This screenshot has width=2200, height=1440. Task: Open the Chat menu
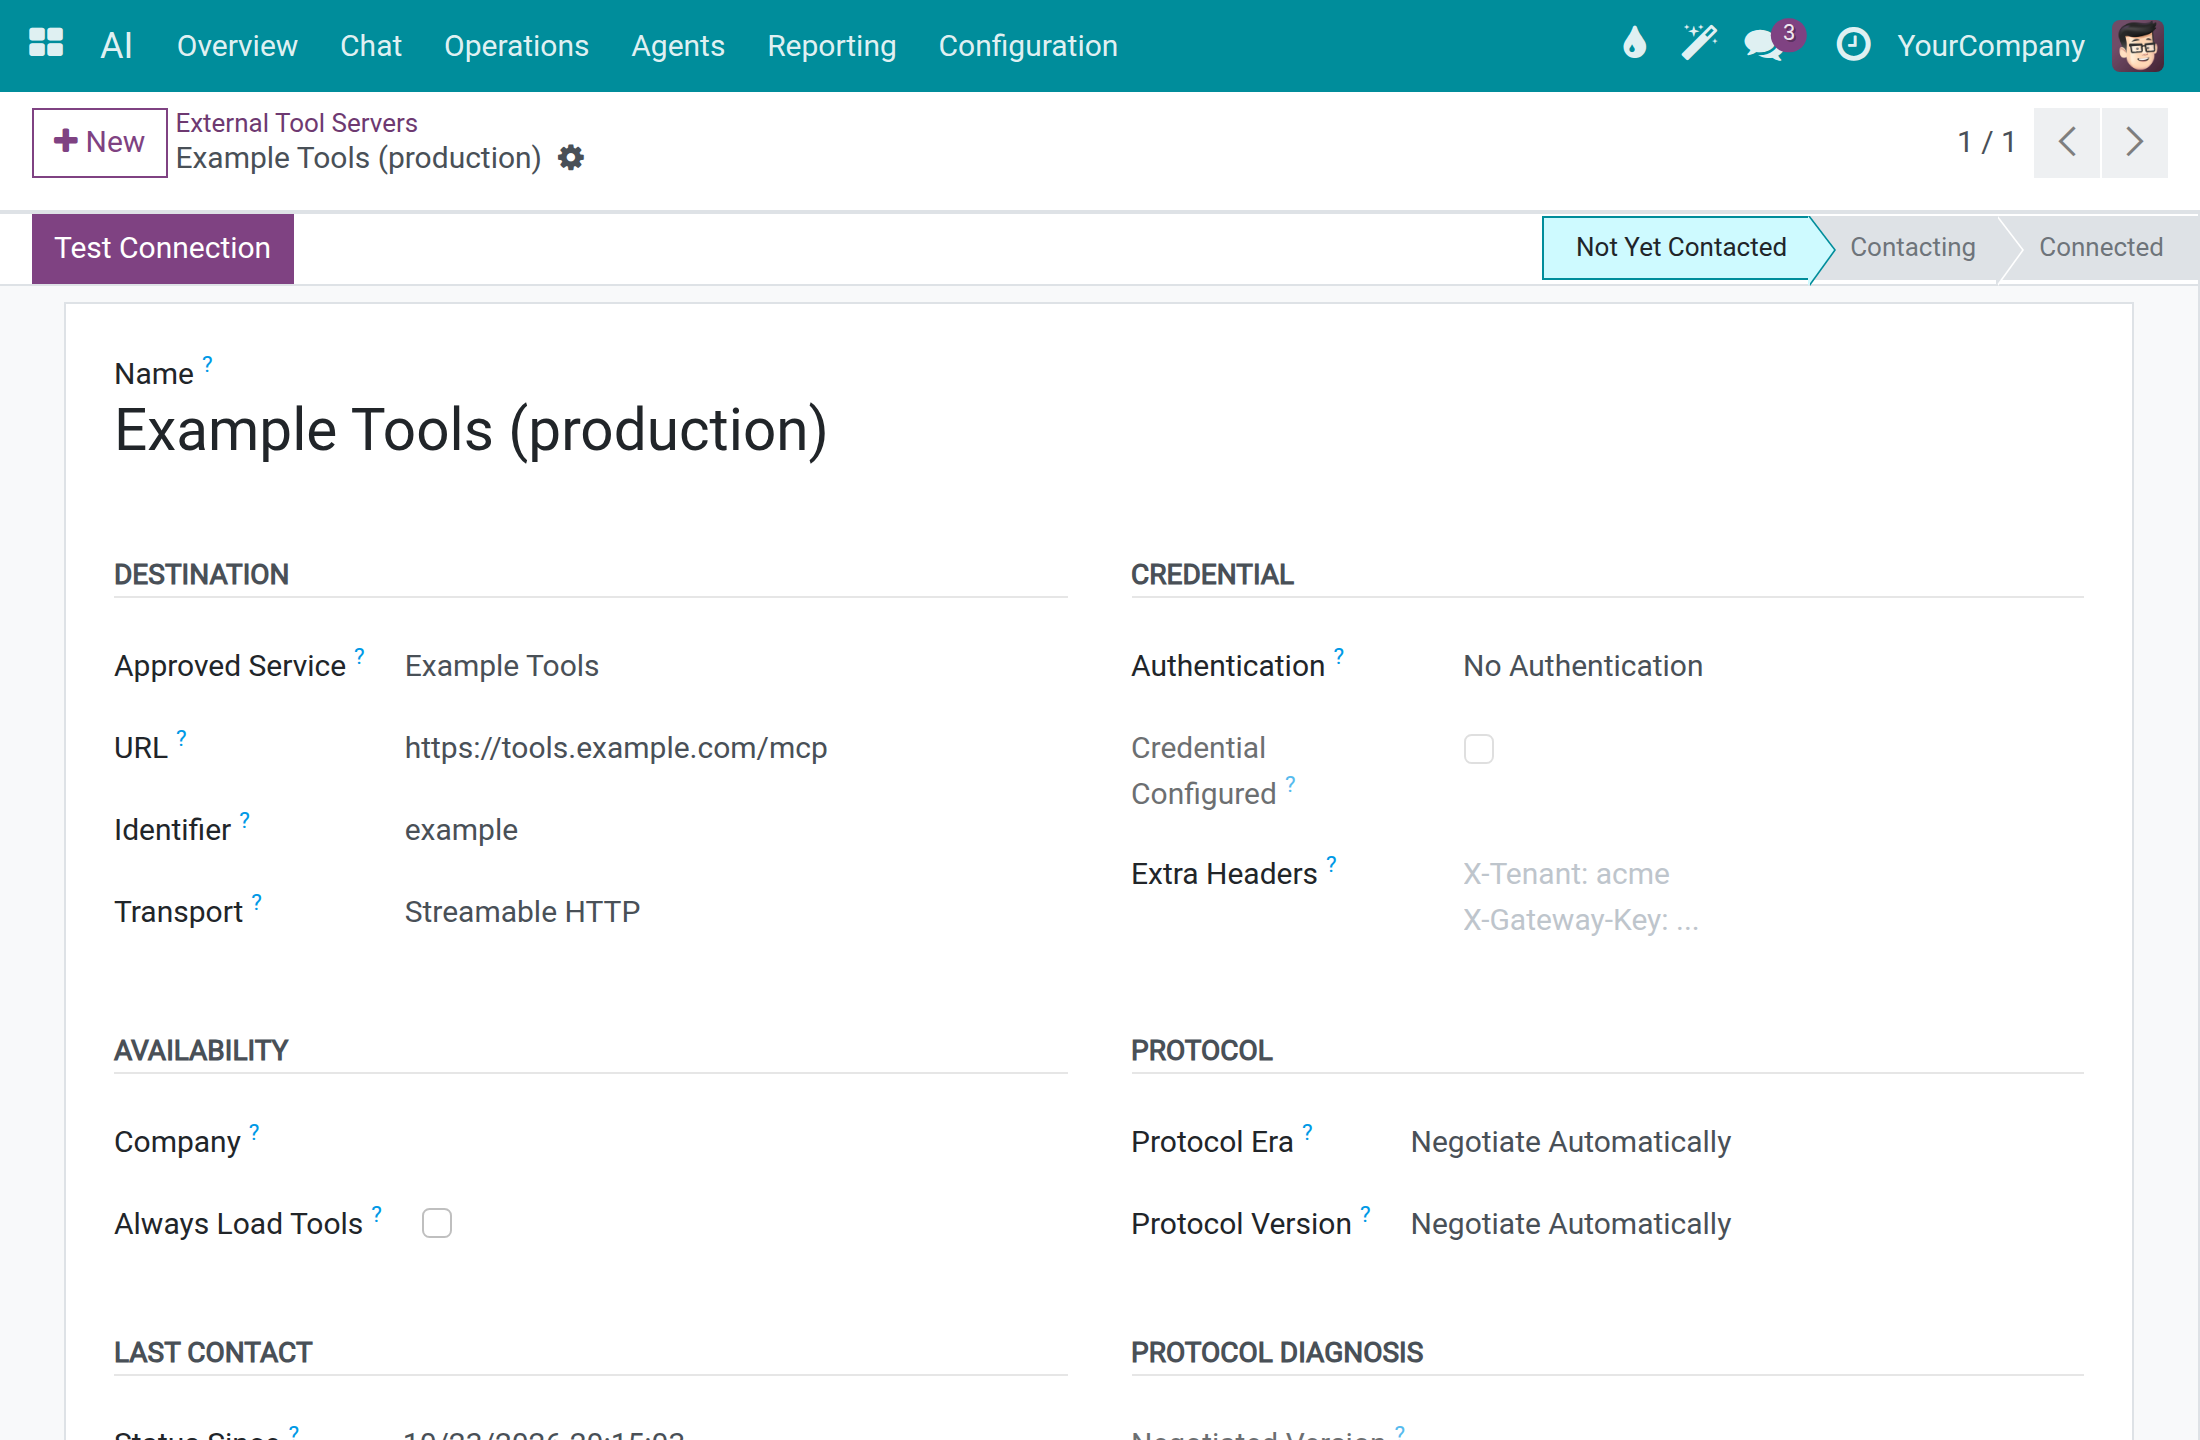[371, 46]
